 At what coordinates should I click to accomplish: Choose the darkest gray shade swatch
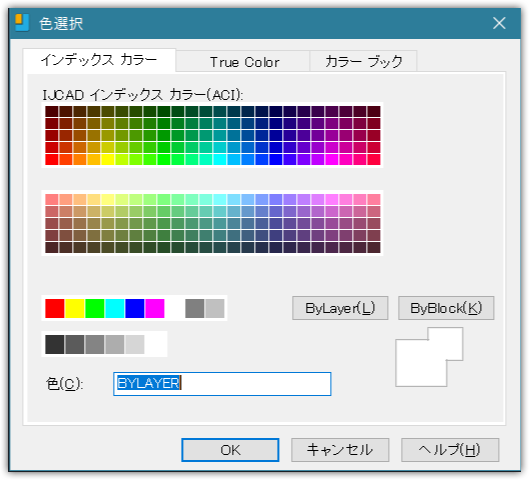coord(55,344)
